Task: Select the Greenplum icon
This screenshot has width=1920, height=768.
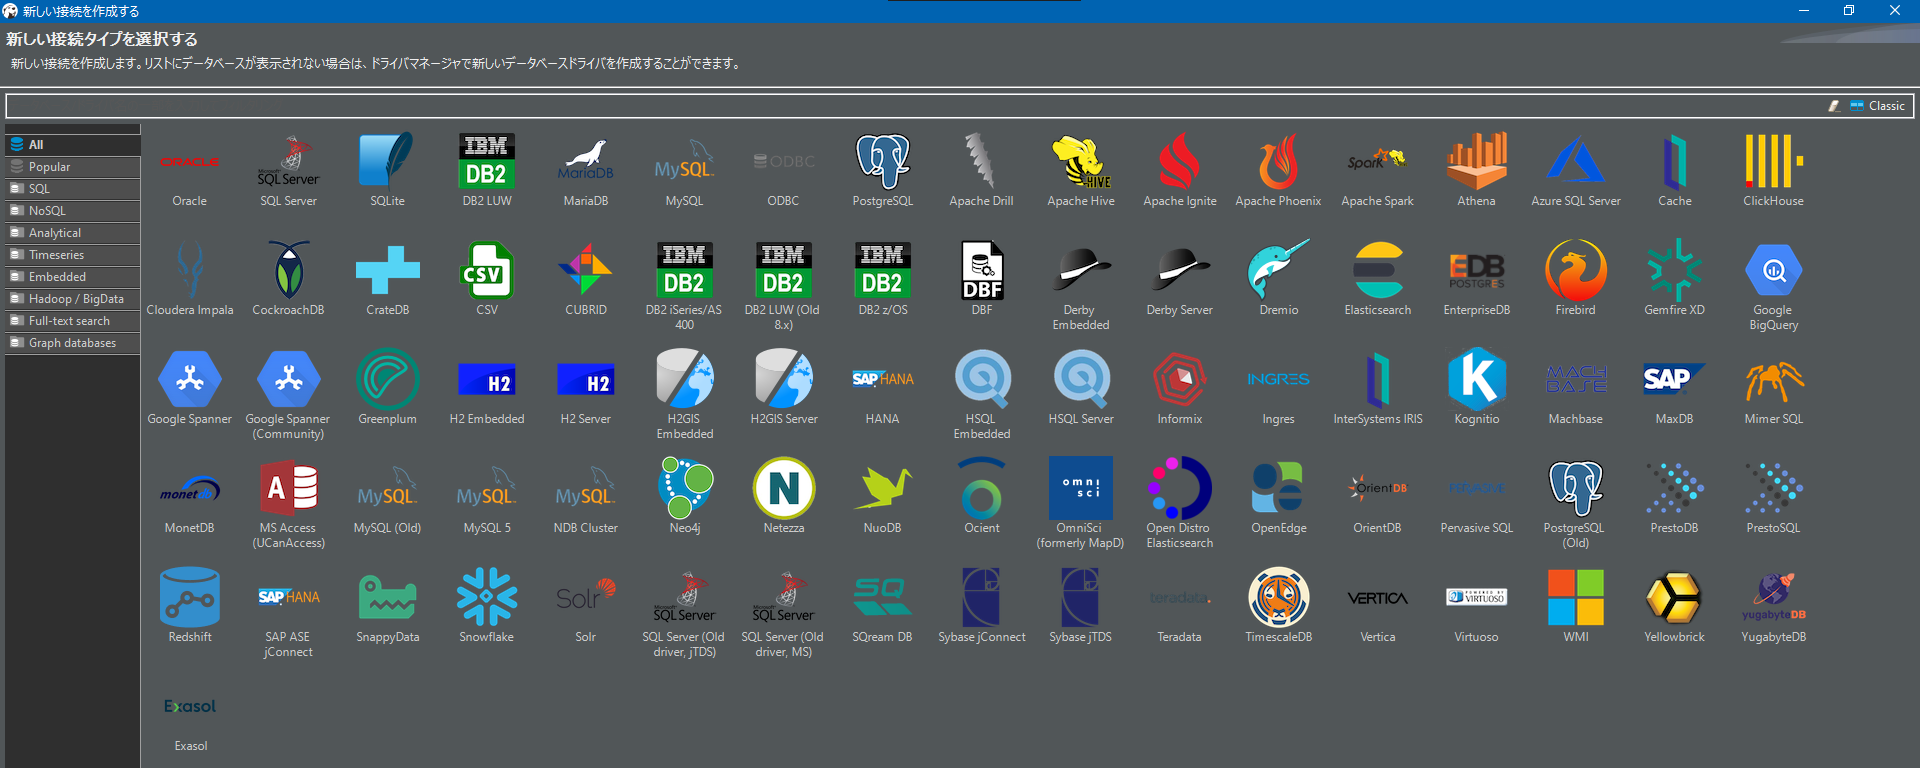Action: point(387,380)
